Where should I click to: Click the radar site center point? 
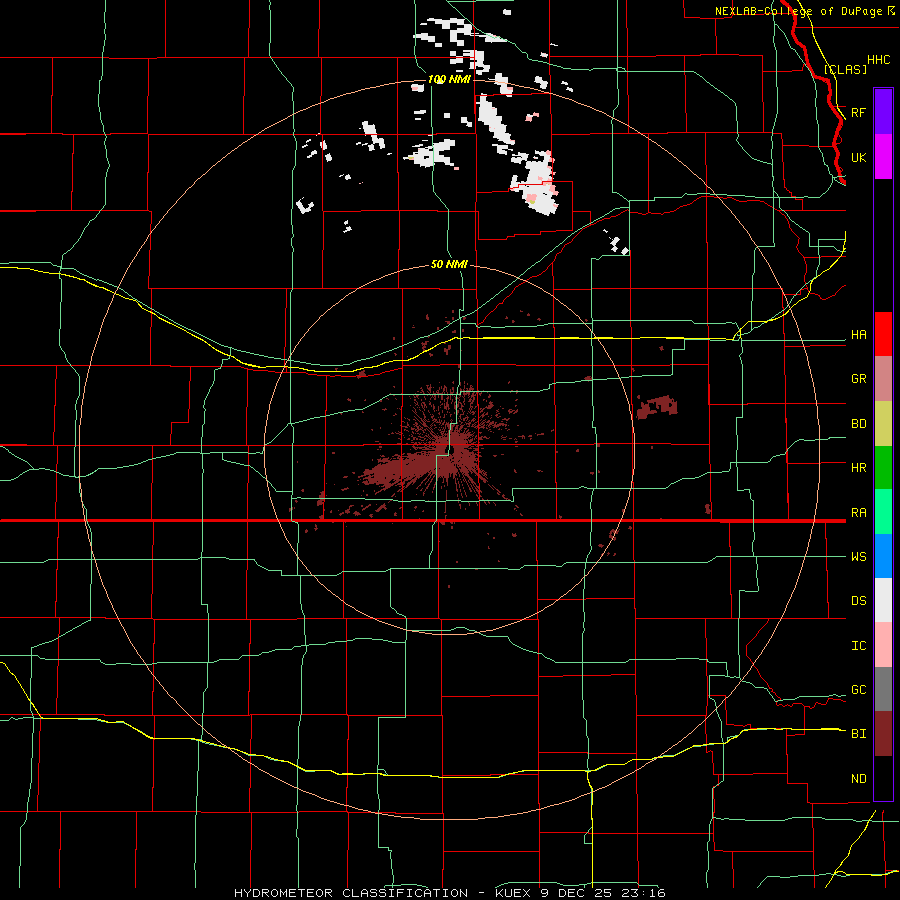pos(451,450)
